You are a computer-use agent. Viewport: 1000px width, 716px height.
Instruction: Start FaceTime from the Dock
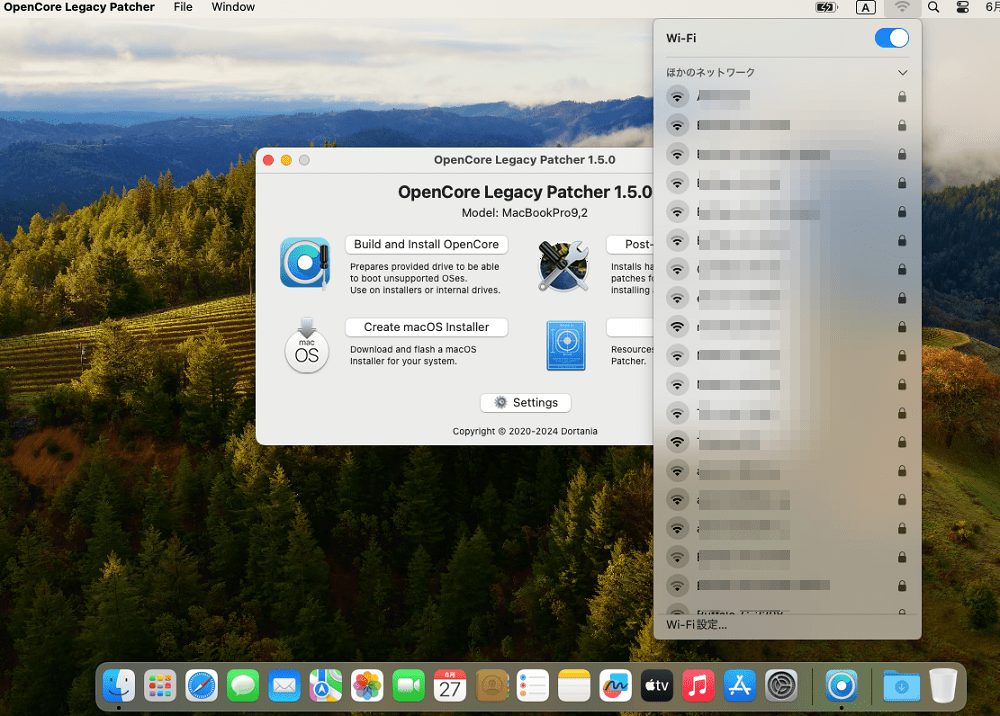(409, 685)
